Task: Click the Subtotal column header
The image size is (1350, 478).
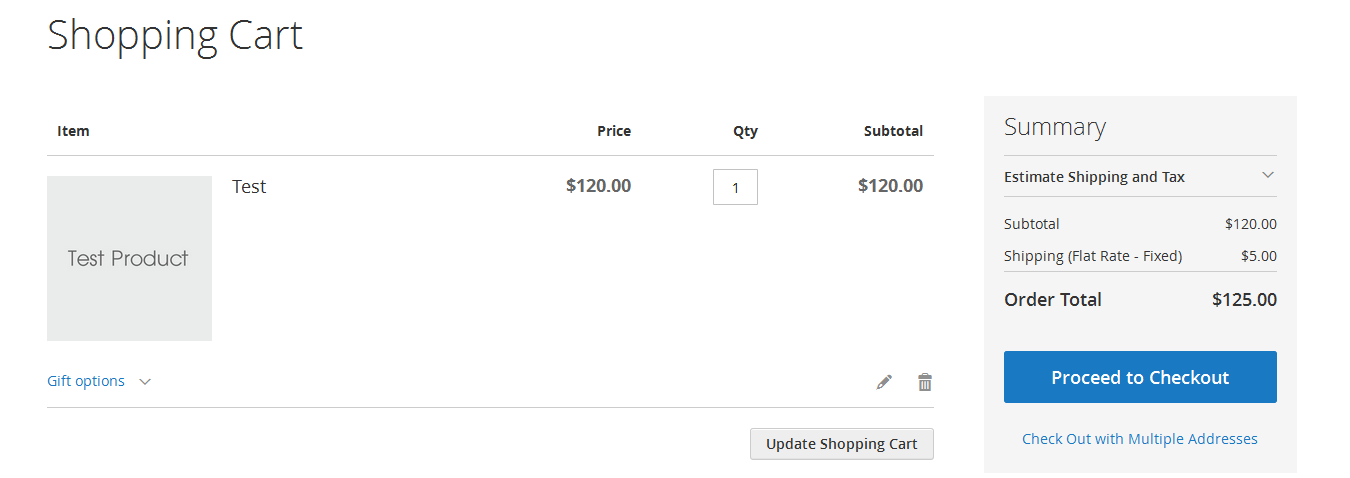Action: pos(893,131)
